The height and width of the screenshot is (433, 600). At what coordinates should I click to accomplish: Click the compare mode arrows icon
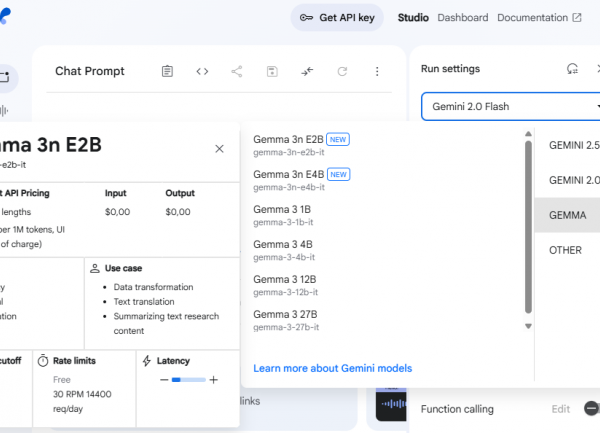pos(307,71)
